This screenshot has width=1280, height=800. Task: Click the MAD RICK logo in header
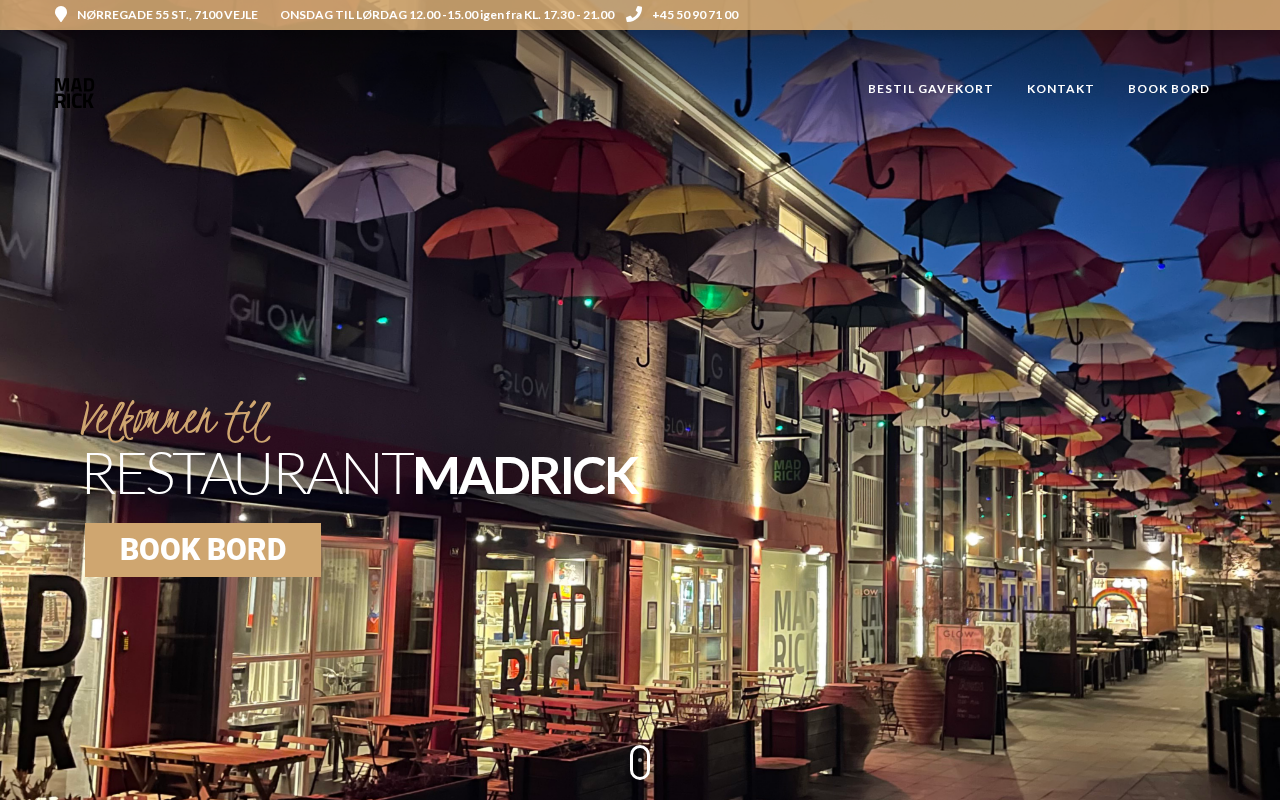coord(74,93)
